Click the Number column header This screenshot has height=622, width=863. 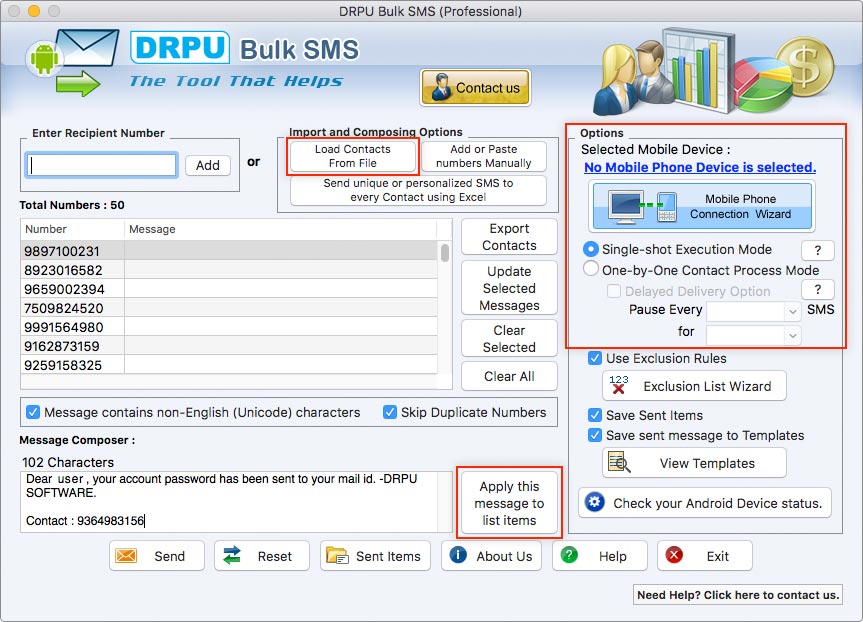73,229
